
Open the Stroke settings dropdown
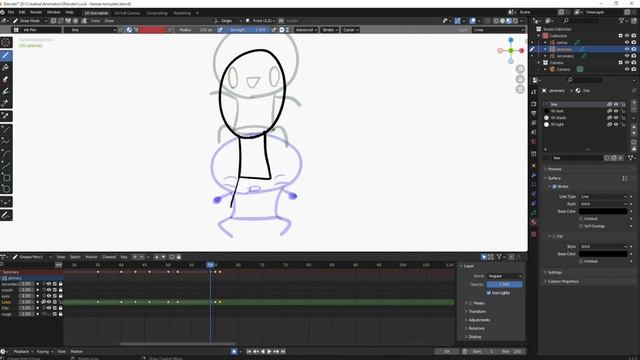(x=329, y=30)
